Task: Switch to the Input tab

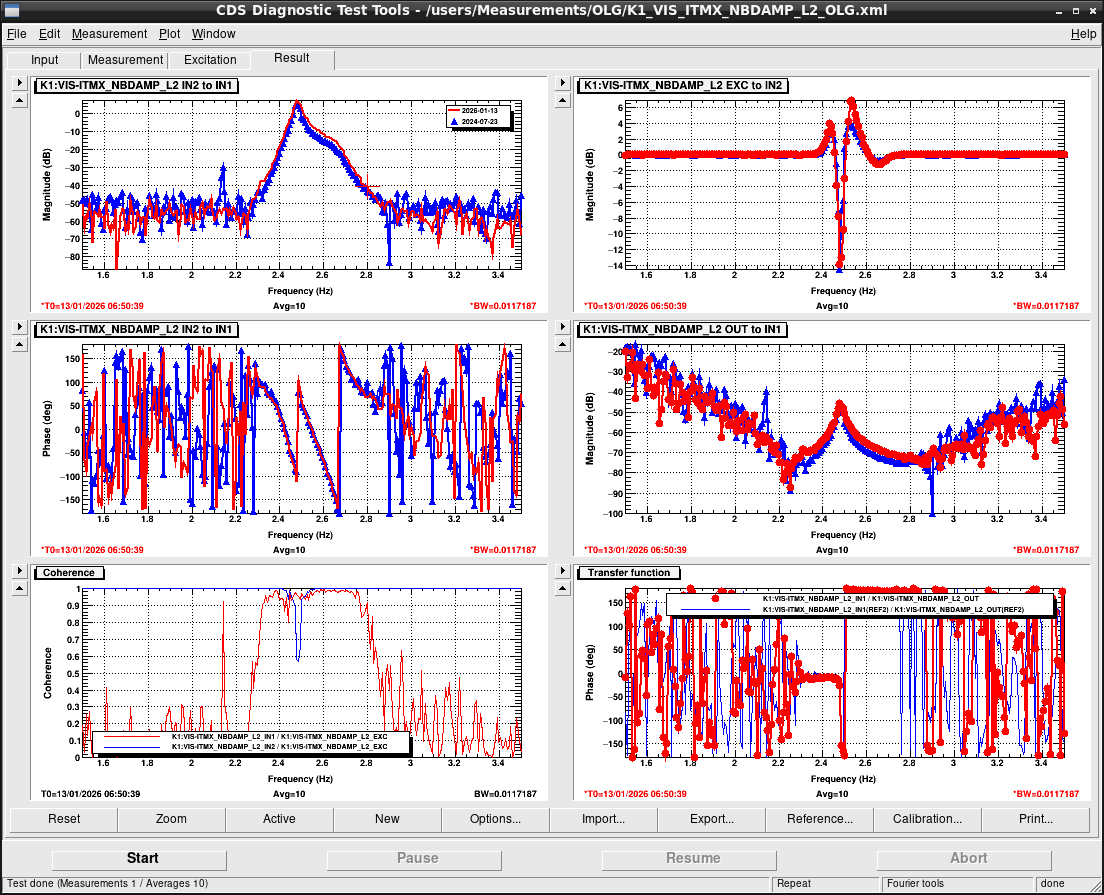Action: (45, 60)
